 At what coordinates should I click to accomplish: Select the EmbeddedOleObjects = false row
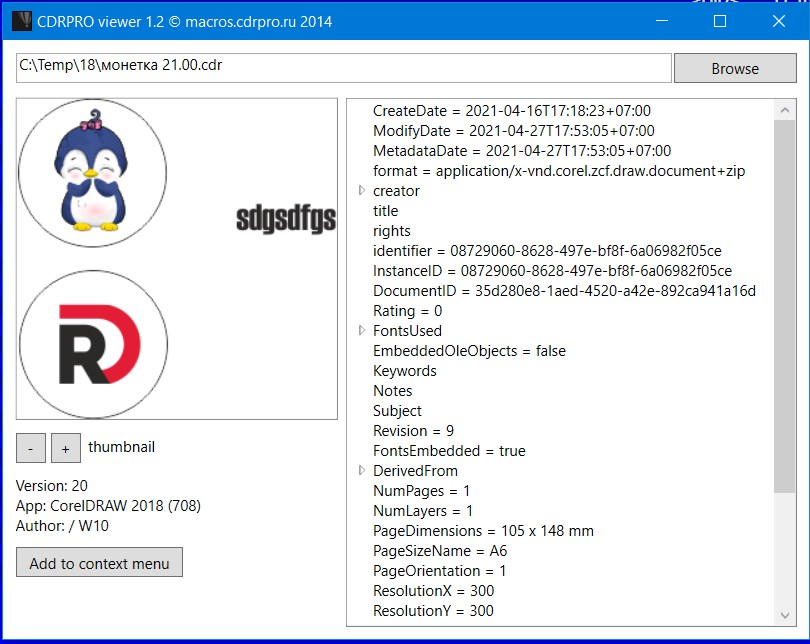pyautogui.click(x=469, y=351)
